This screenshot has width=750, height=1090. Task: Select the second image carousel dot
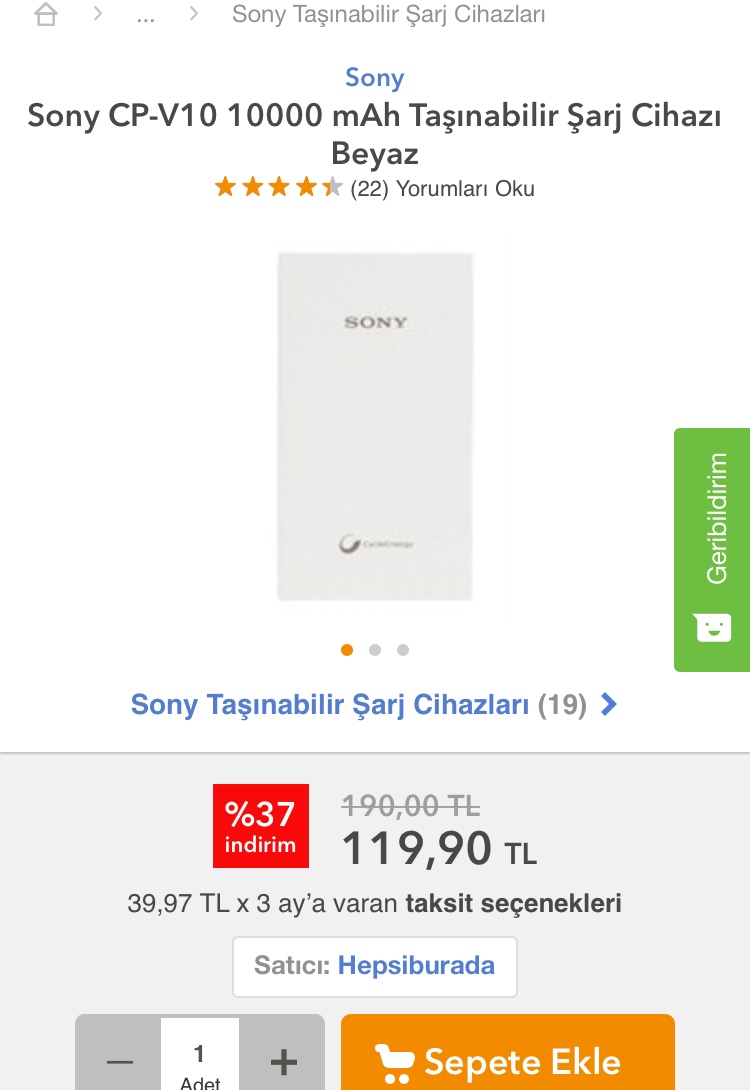pyautogui.click(x=375, y=650)
